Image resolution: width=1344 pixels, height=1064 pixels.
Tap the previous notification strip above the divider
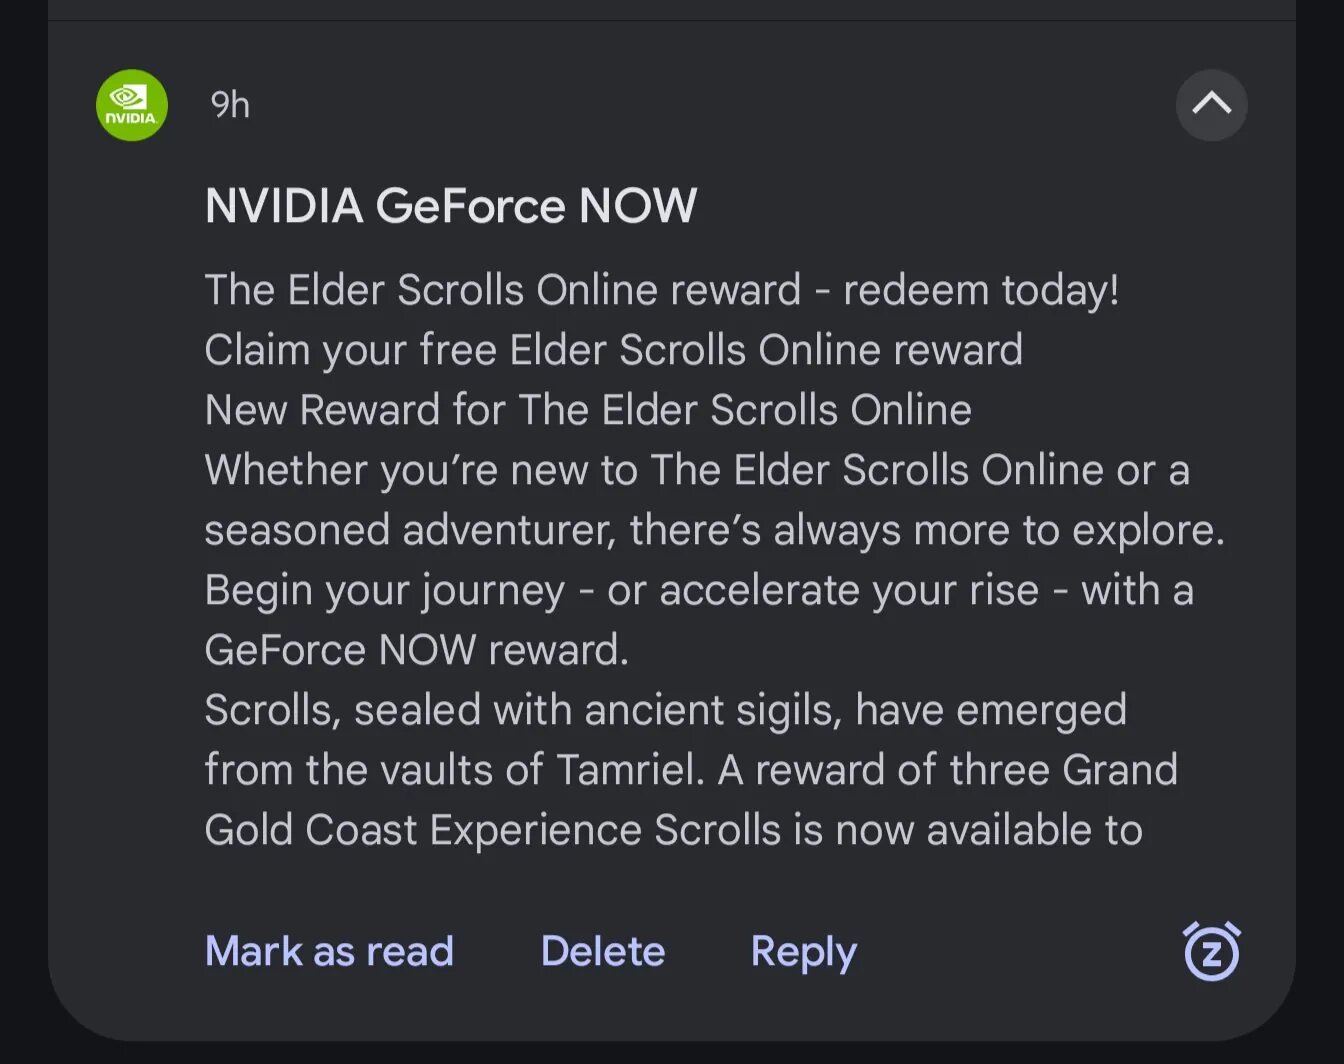click(672, 9)
